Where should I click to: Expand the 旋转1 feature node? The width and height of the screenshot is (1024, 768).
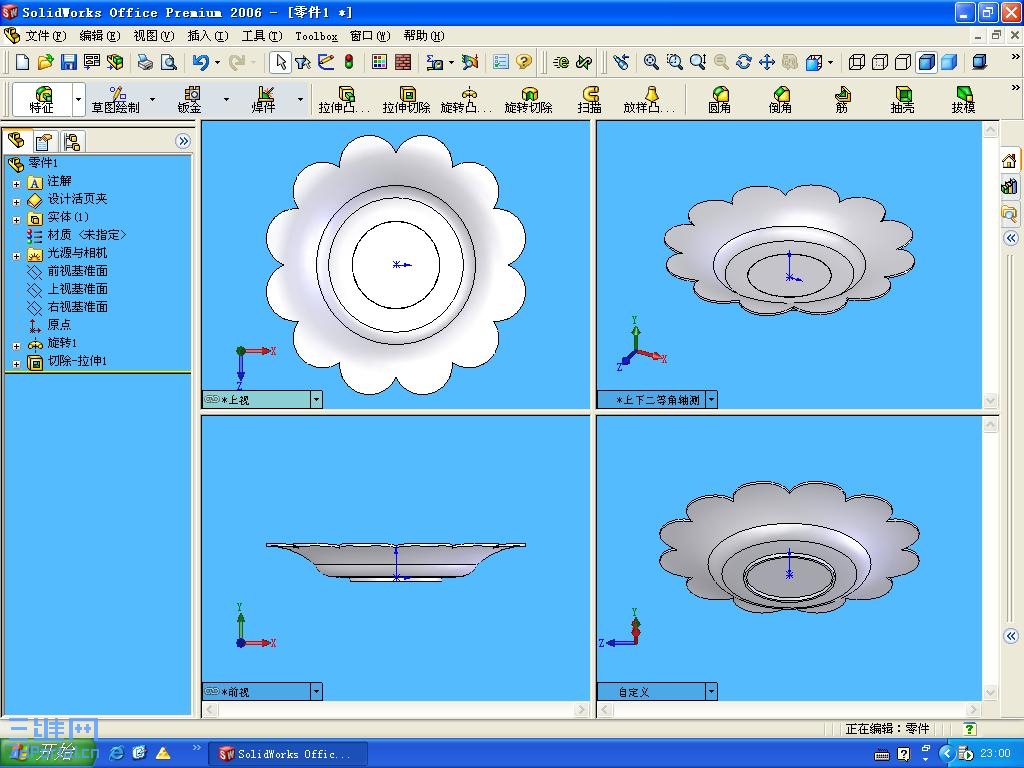(16, 345)
